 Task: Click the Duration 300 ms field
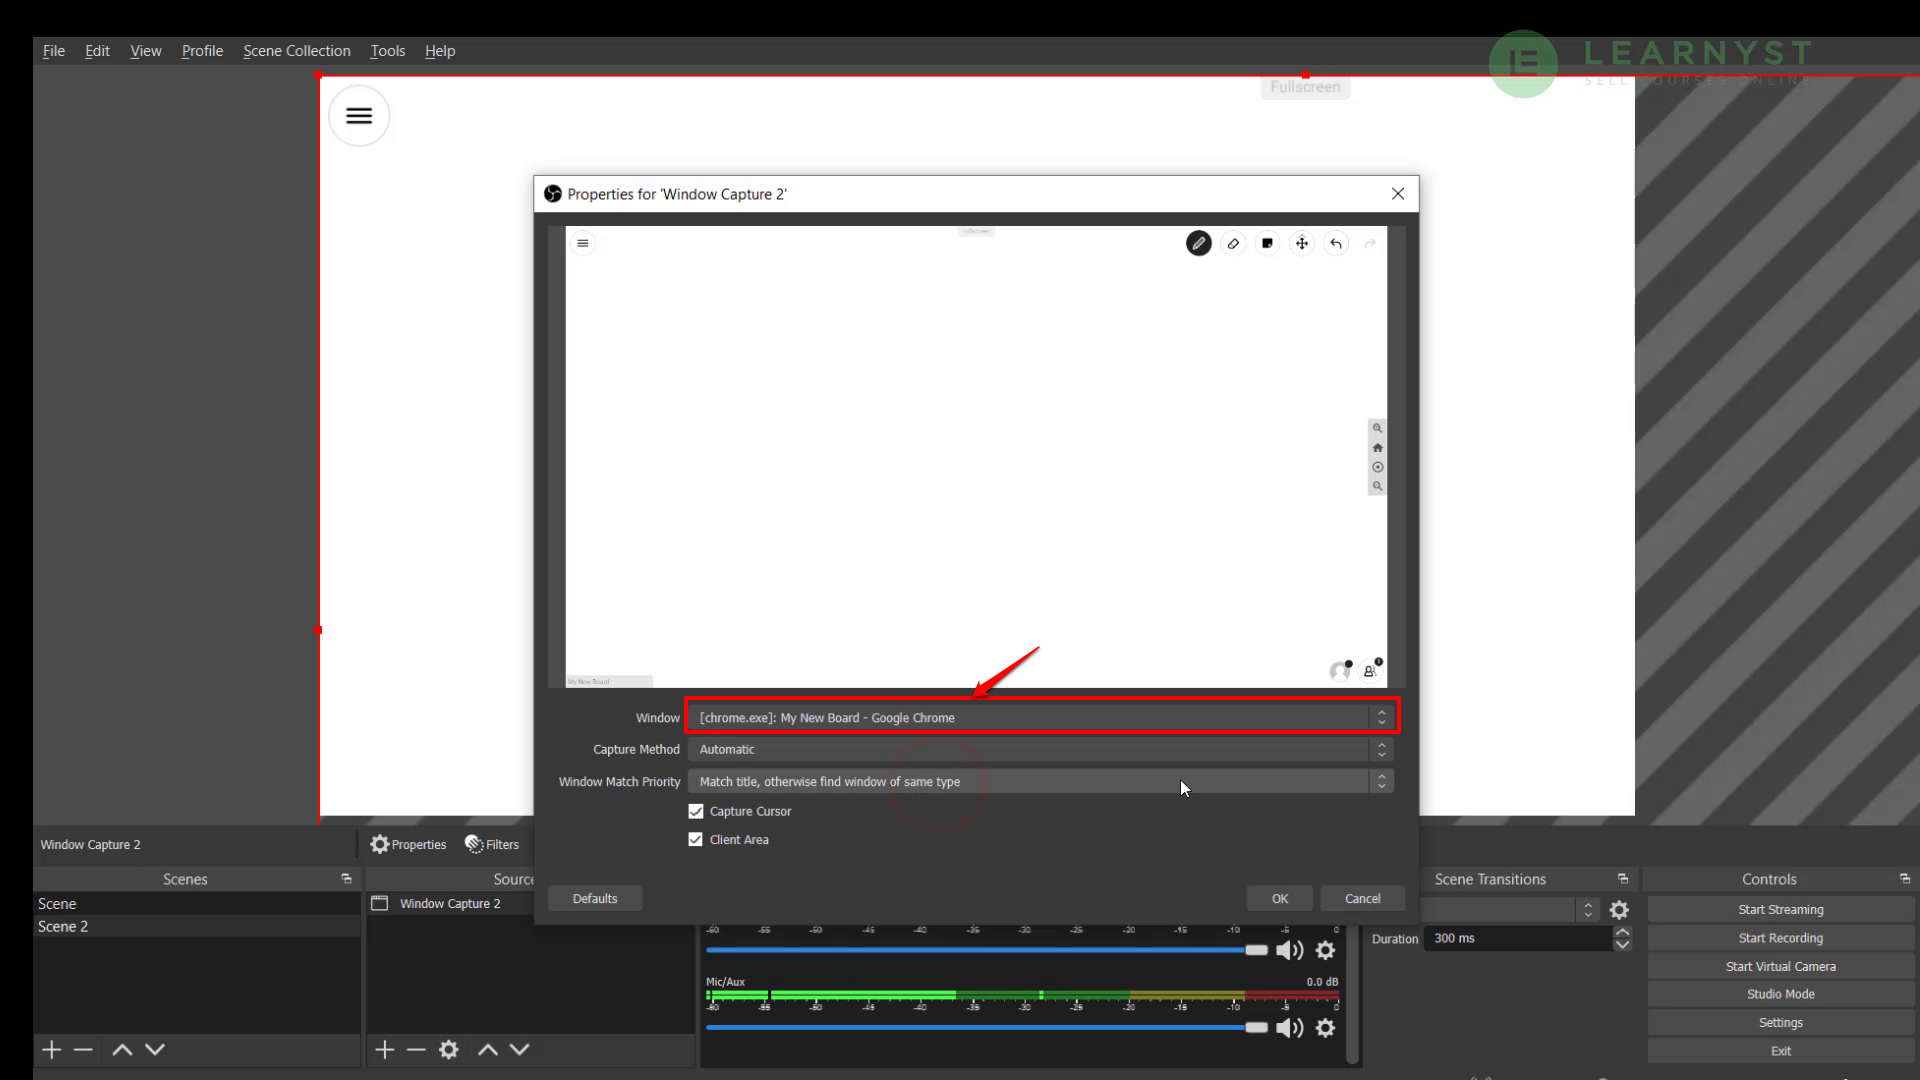click(x=1518, y=938)
